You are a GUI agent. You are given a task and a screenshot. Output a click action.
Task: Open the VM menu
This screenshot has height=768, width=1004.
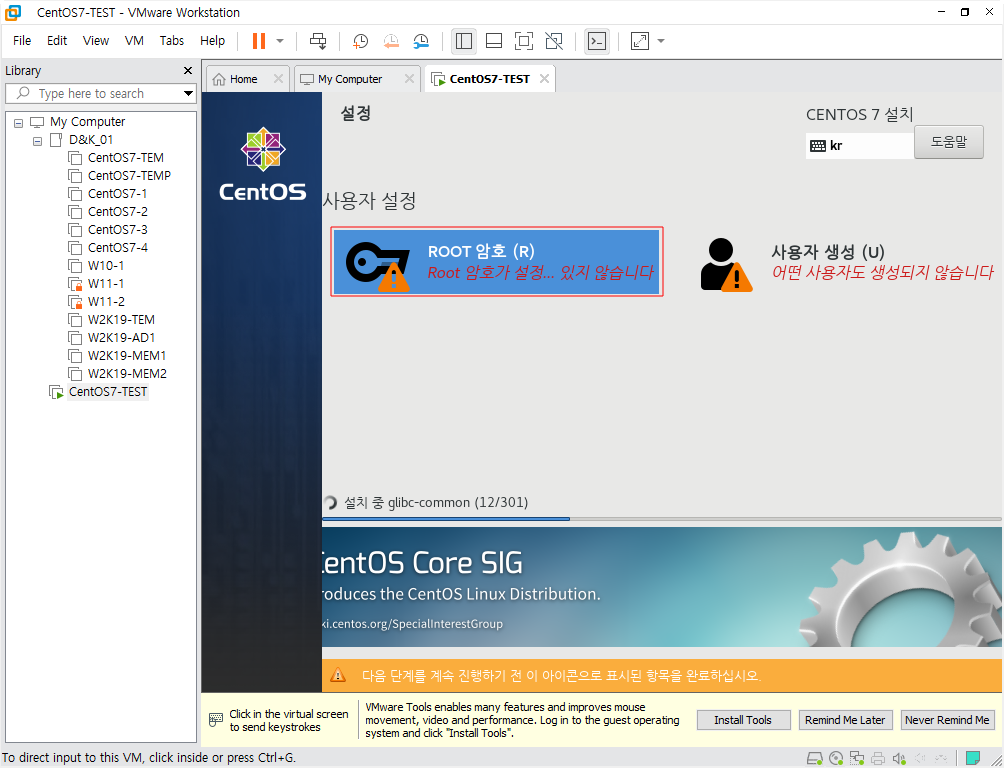[x=134, y=40]
